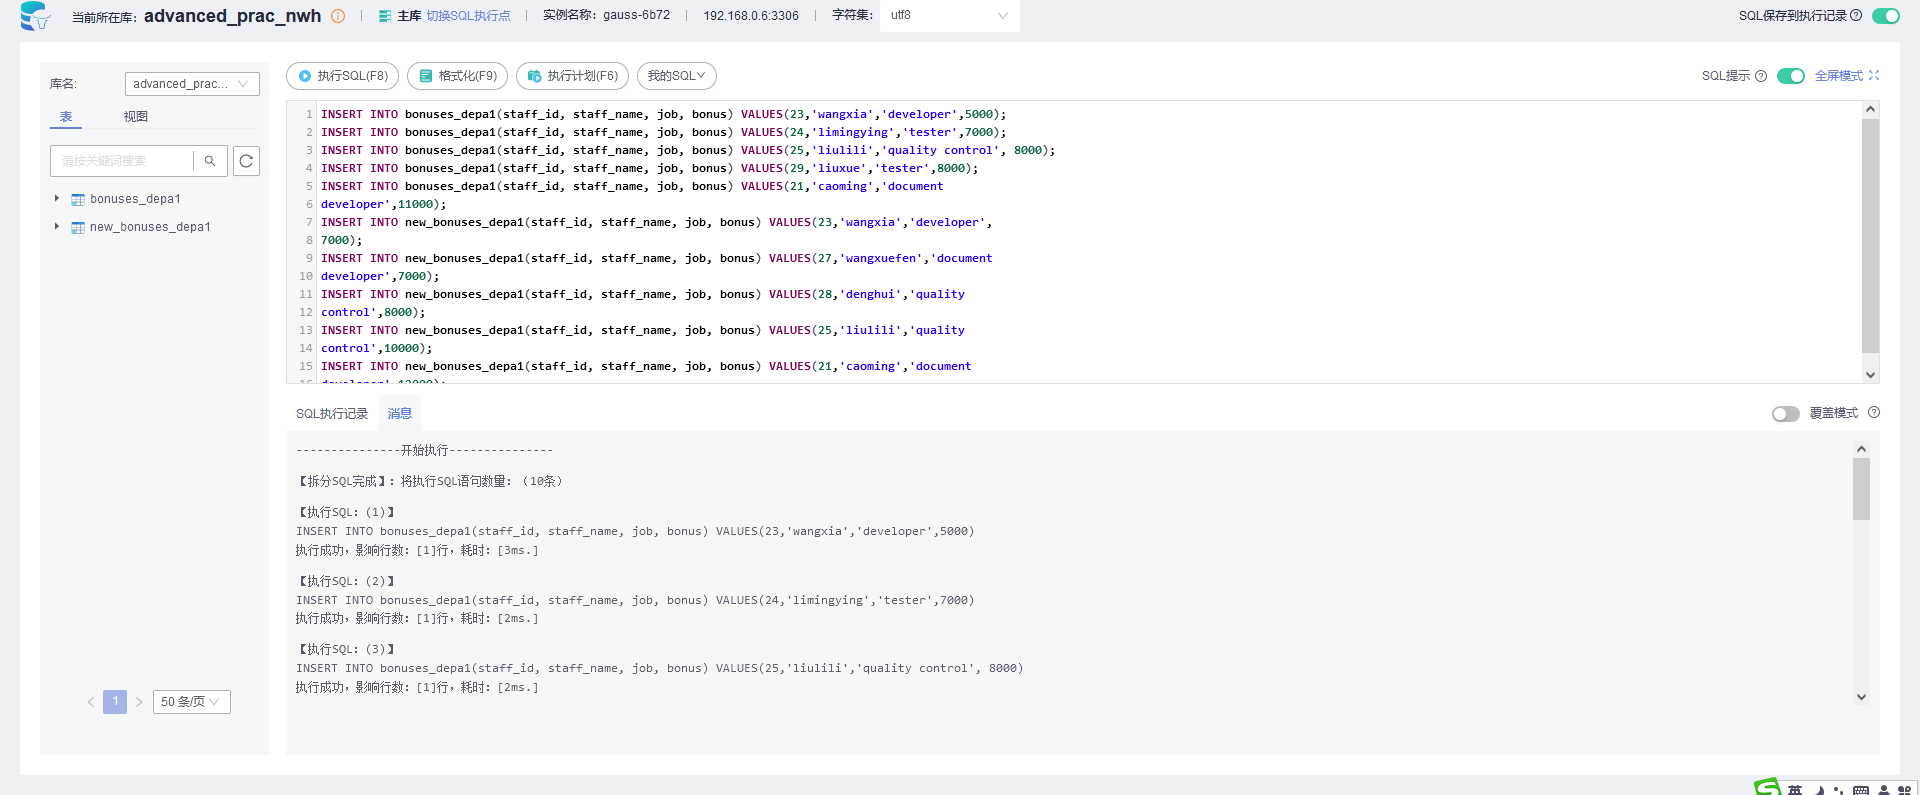Click the 切换SQL执行点 link

pyautogui.click(x=468, y=16)
